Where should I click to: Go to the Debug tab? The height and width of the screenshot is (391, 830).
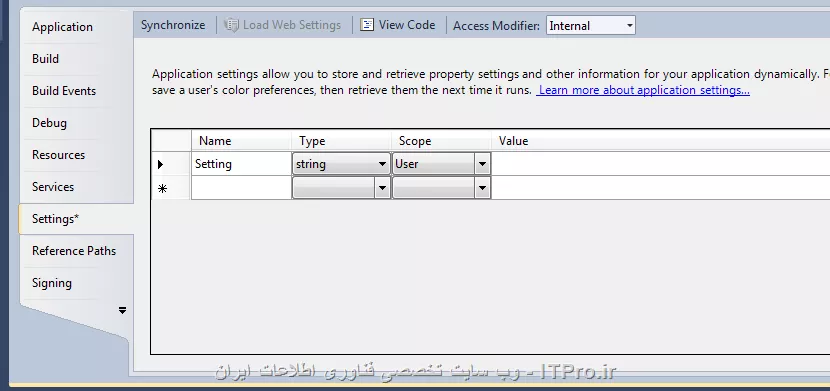point(49,123)
